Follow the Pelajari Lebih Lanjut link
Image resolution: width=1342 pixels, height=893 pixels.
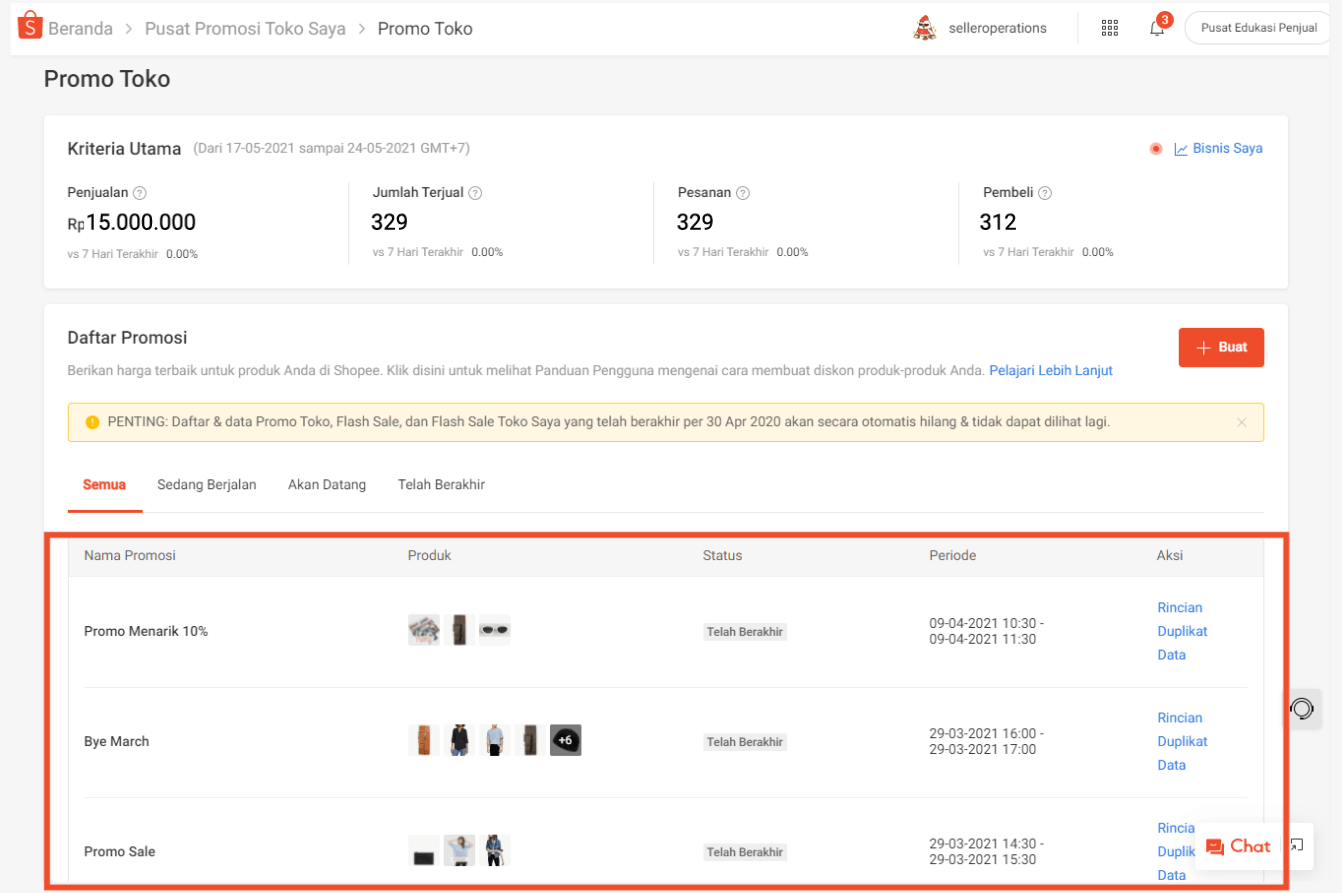[1050, 371]
